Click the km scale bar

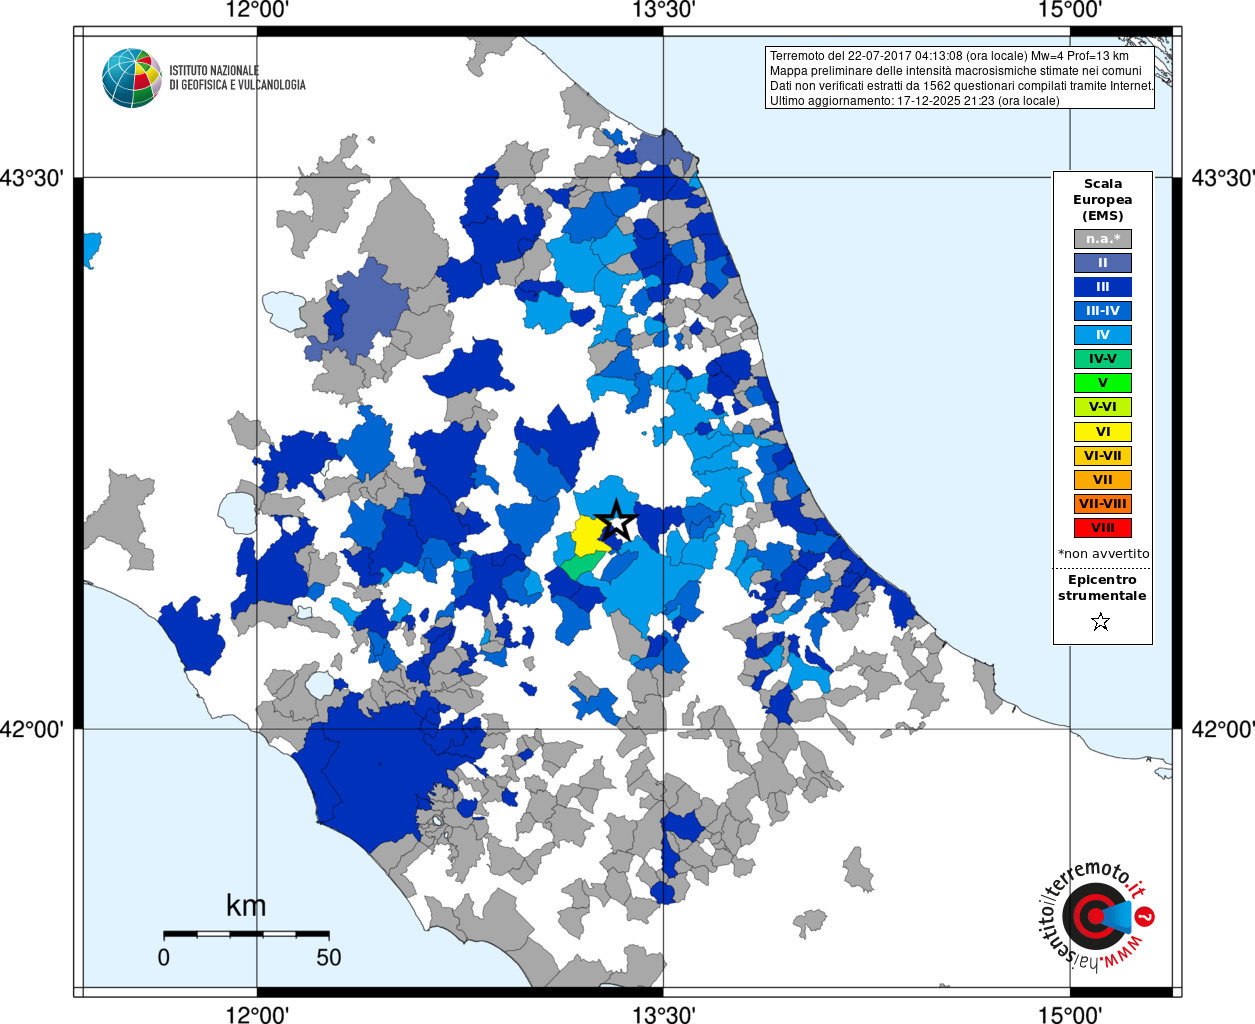[246, 934]
